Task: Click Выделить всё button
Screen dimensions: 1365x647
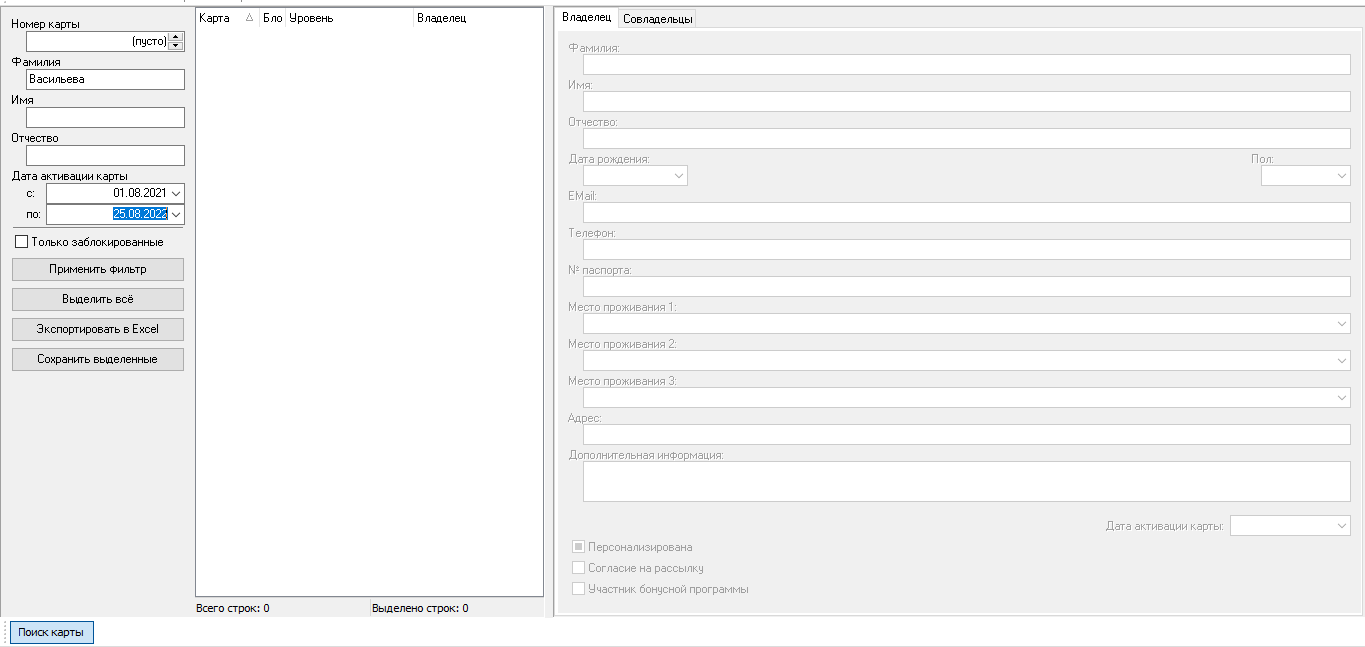Action: (x=98, y=299)
